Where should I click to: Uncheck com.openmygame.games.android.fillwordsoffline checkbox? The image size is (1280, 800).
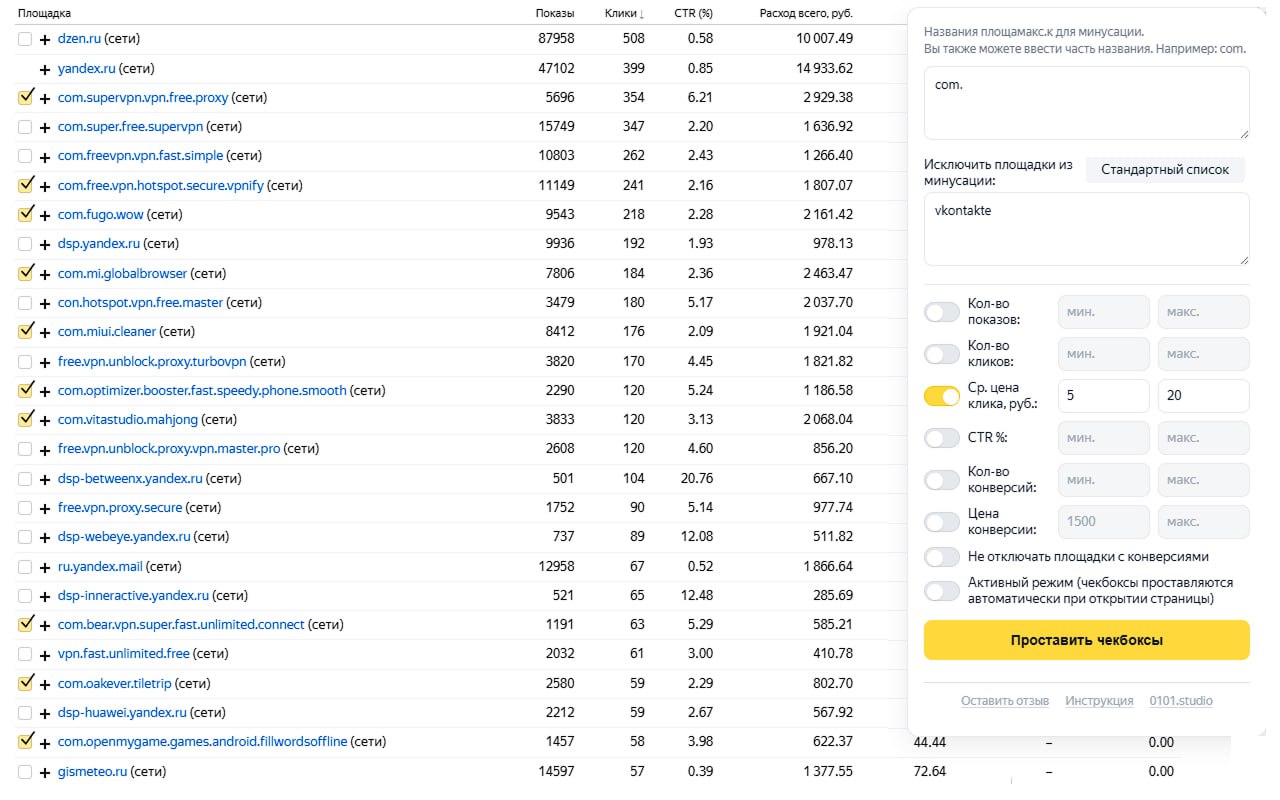pos(25,742)
